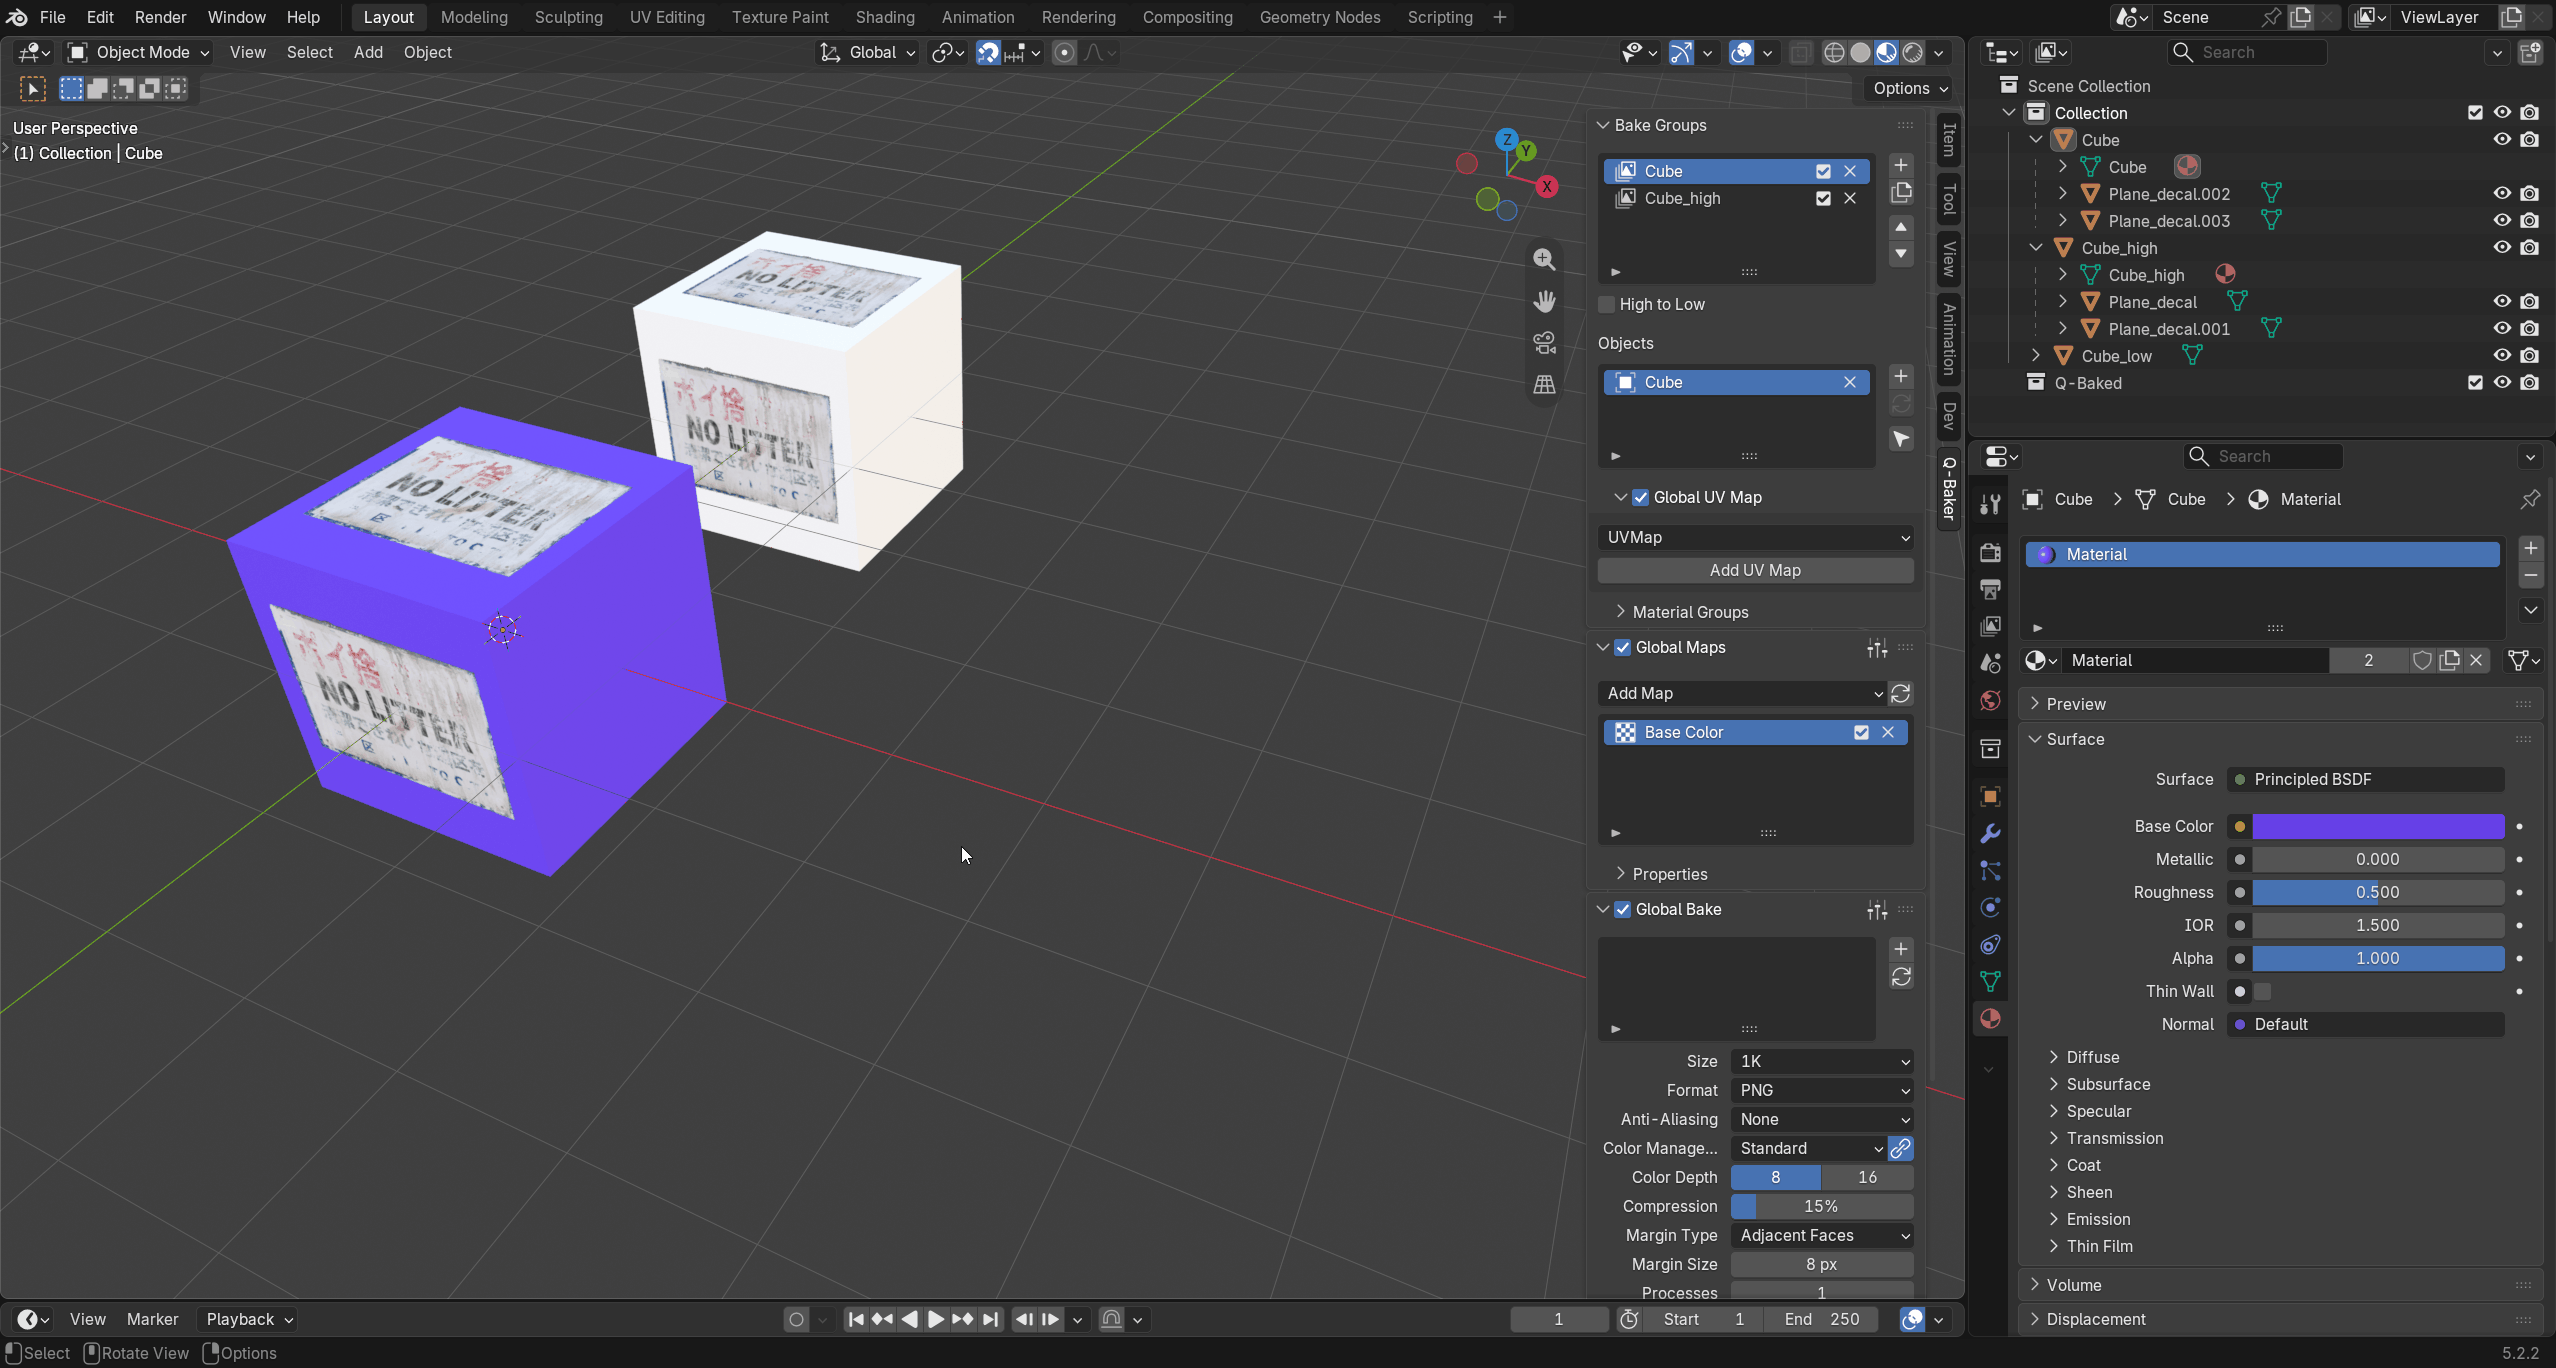
Task: Play the animation in the timeline
Action: pos(936,1319)
